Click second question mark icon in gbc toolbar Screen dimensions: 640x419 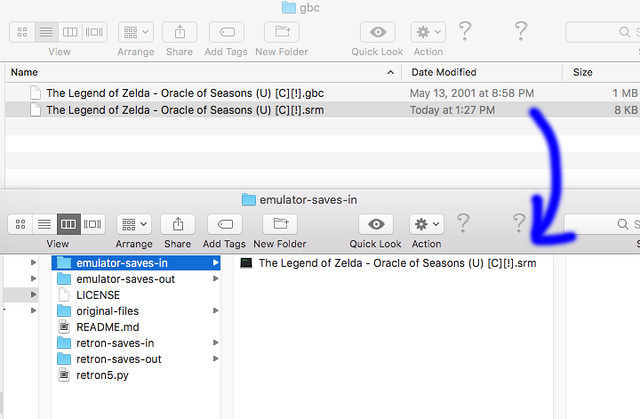pyautogui.click(x=521, y=31)
